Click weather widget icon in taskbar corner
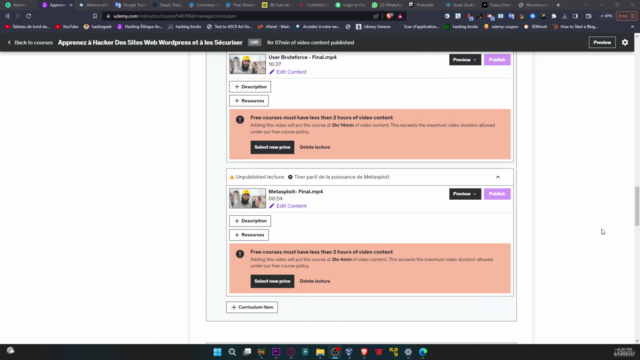Screen dimensions: 640x360 [x=11, y=351]
